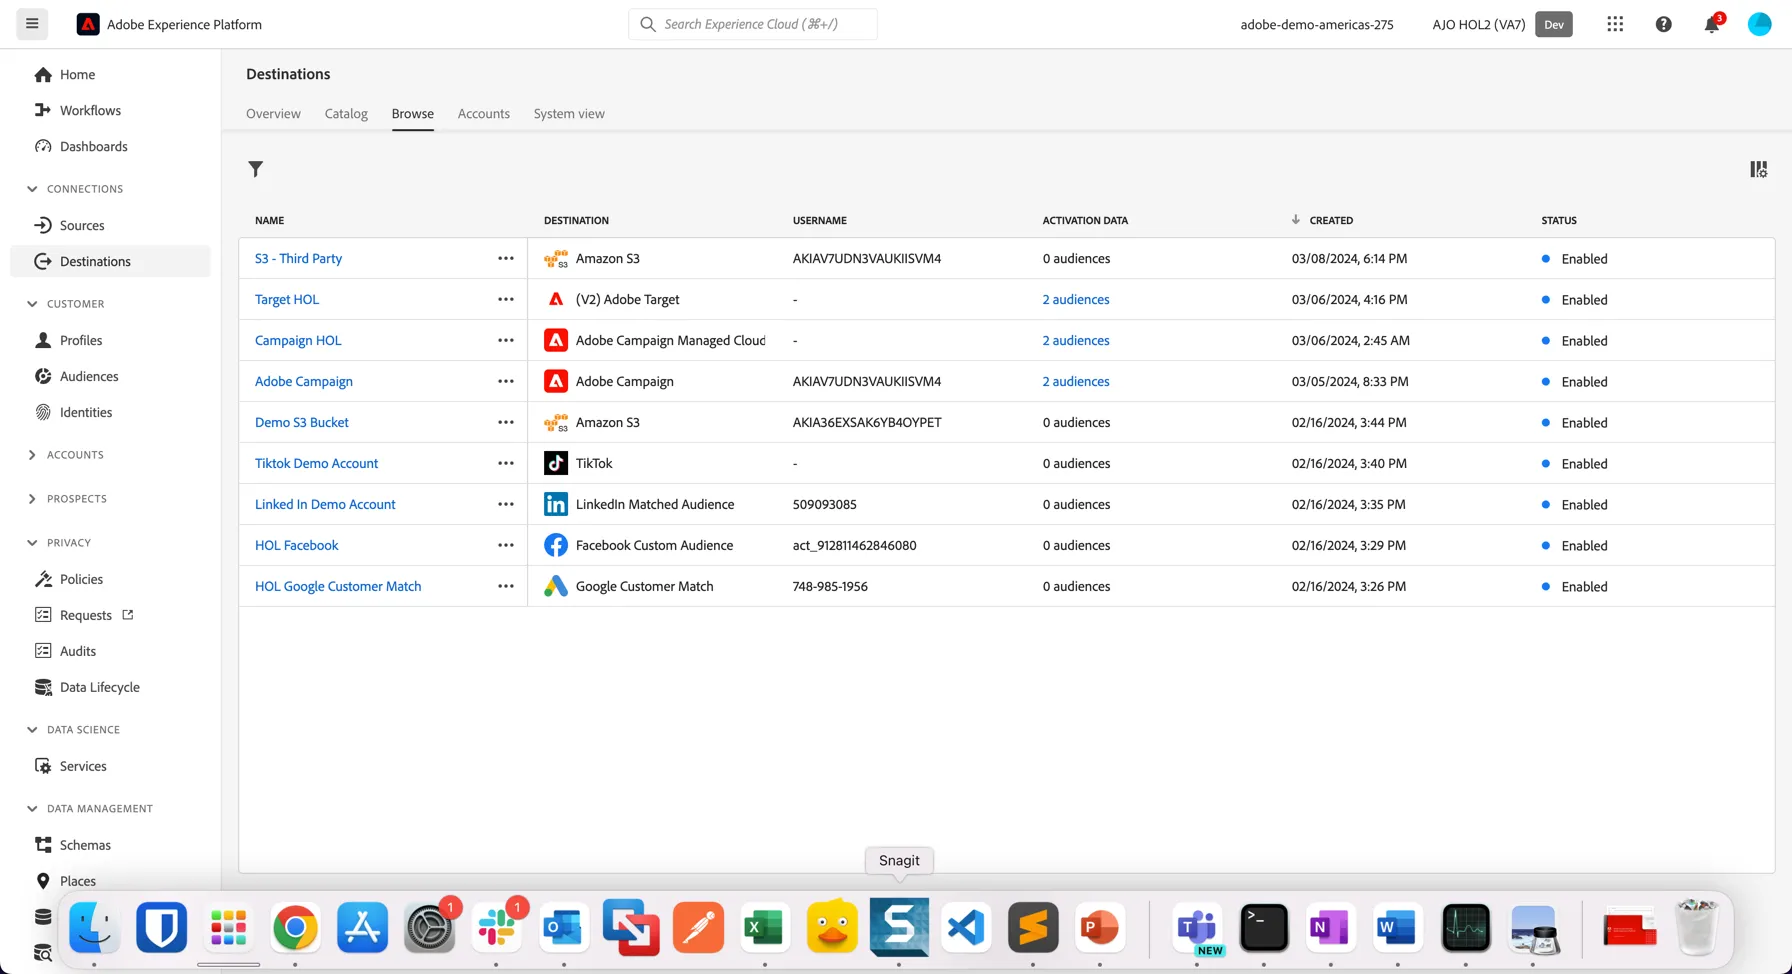The width and height of the screenshot is (1792, 974).
Task: Open more actions for HOL Facebook
Action: 506,545
